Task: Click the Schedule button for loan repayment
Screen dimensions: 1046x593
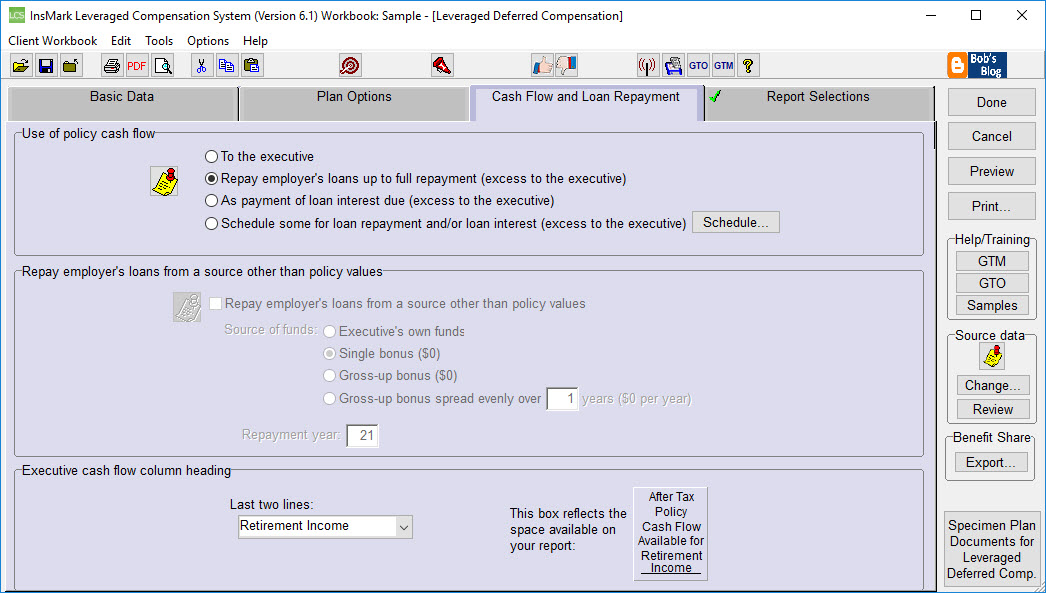Action: click(736, 222)
